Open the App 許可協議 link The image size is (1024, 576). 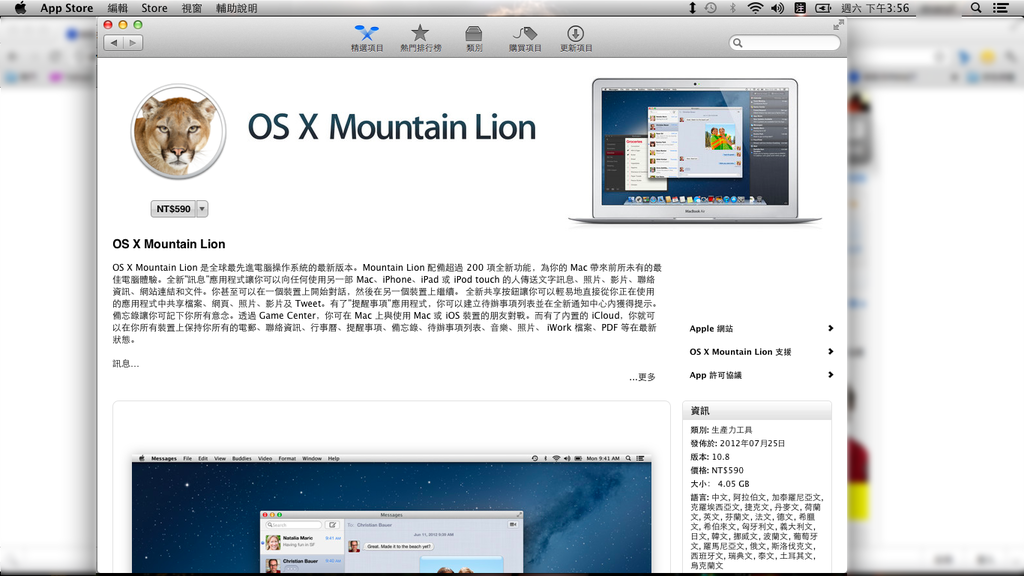coord(715,376)
